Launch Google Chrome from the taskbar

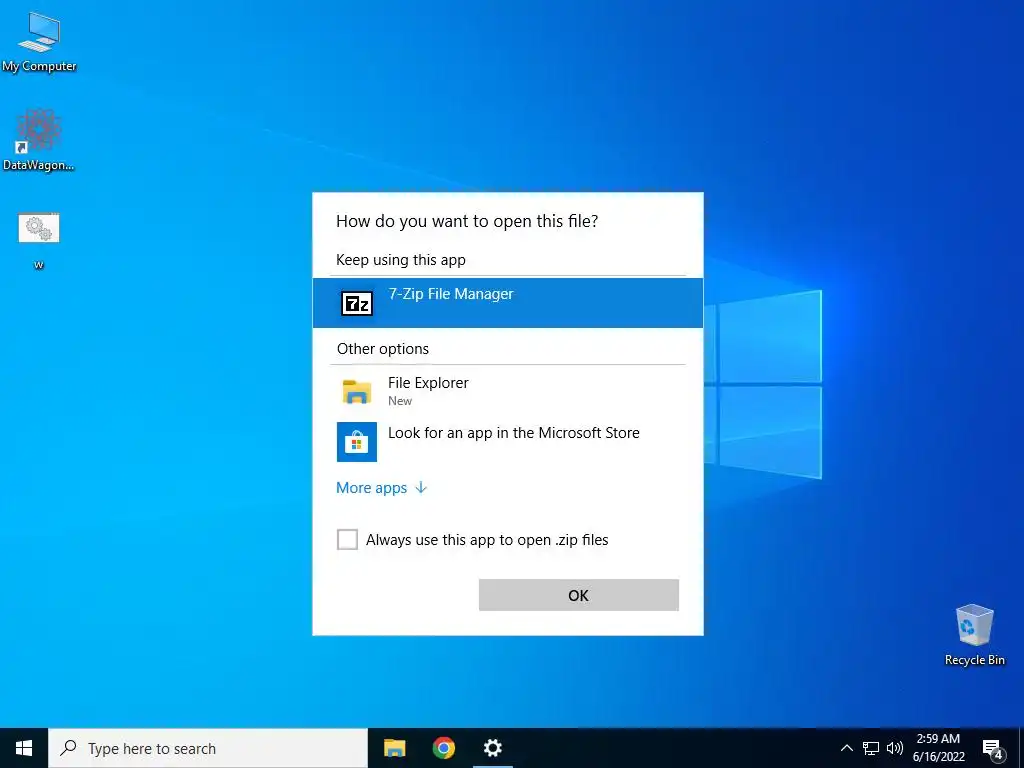point(443,748)
